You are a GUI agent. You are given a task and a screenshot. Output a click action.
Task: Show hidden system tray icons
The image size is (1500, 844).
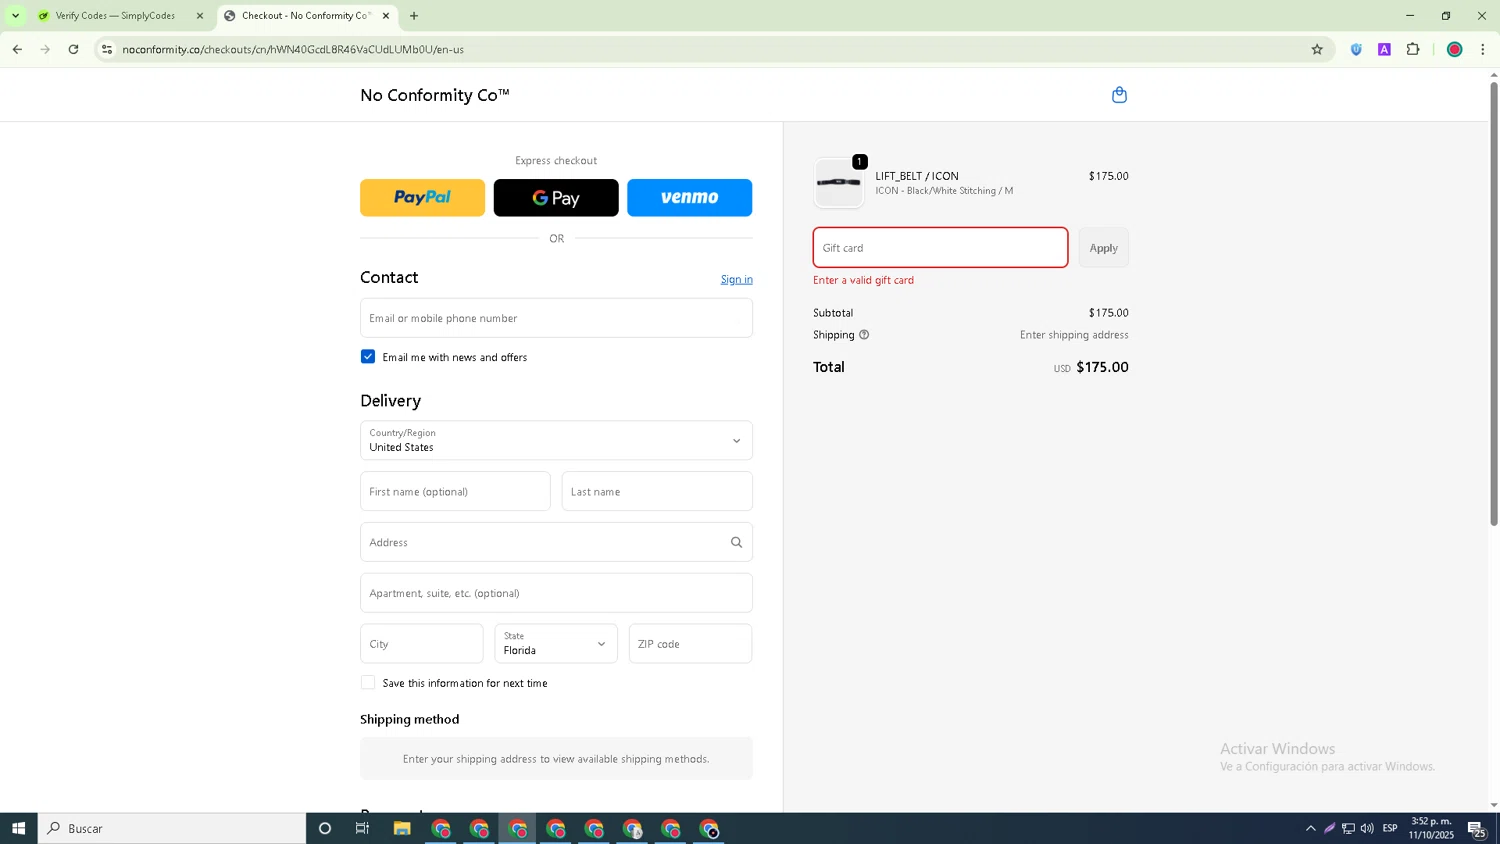(x=1311, y=828)
